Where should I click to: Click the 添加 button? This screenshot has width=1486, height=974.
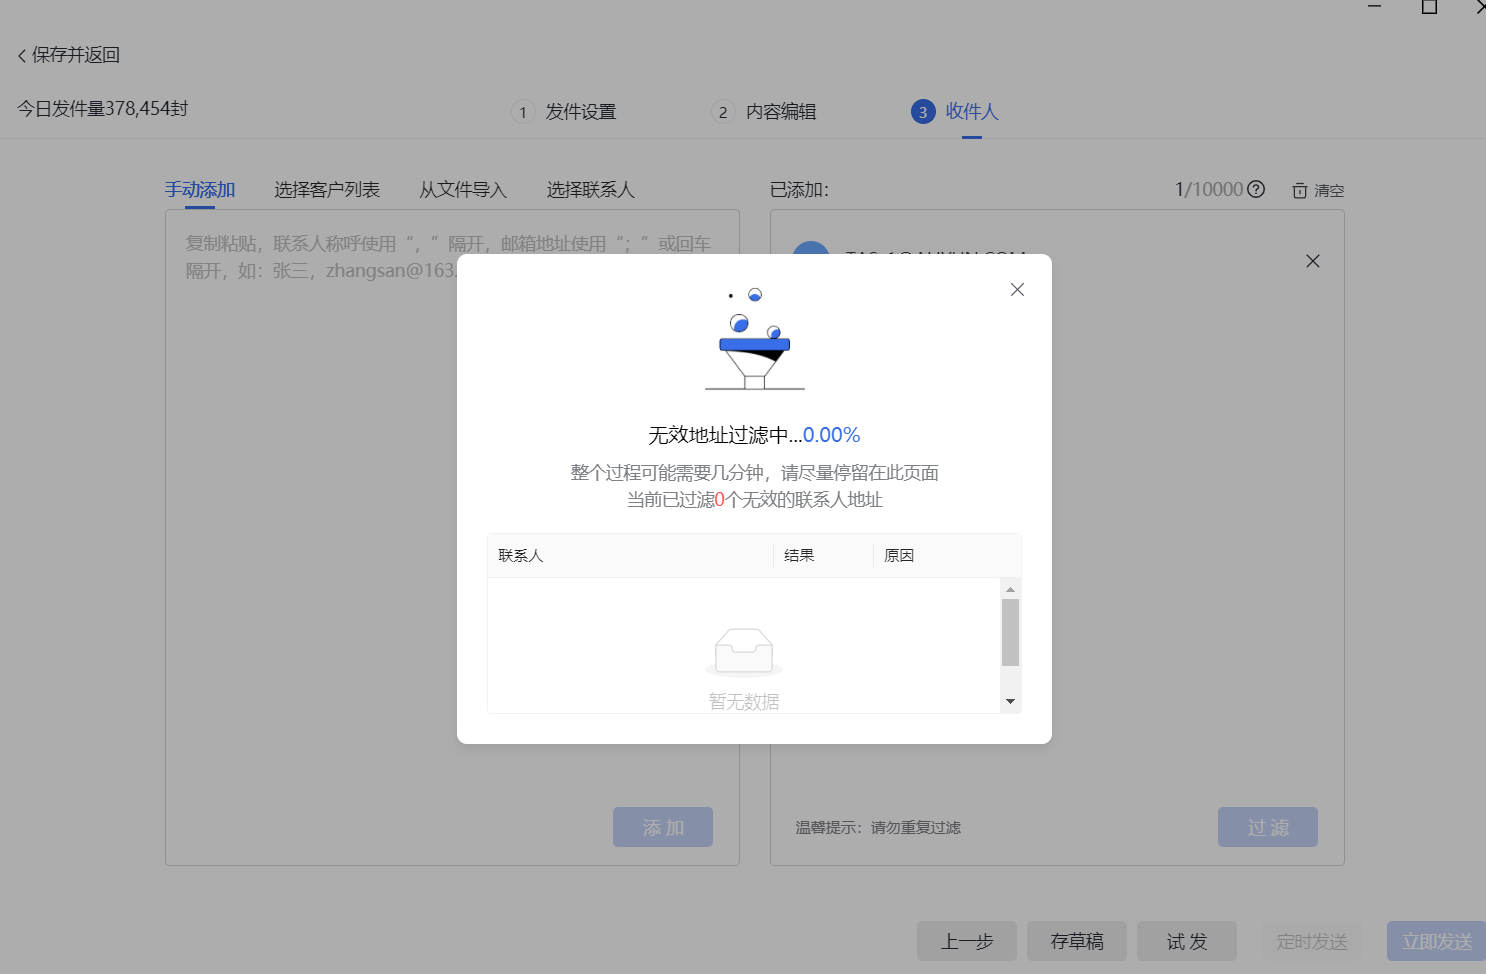pyautogui.click(x=662, y=827)
